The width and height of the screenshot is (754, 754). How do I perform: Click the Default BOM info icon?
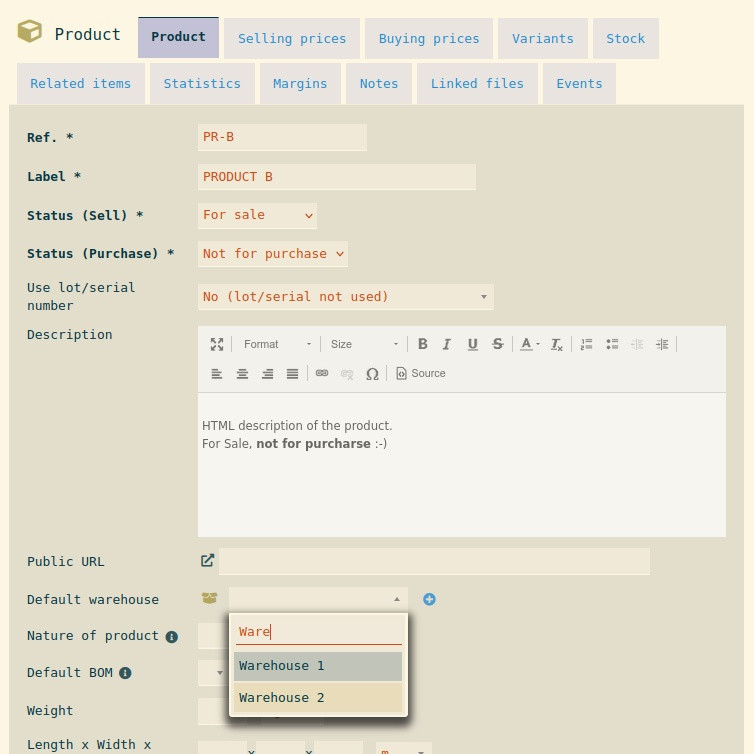click(x=125, y=673)
